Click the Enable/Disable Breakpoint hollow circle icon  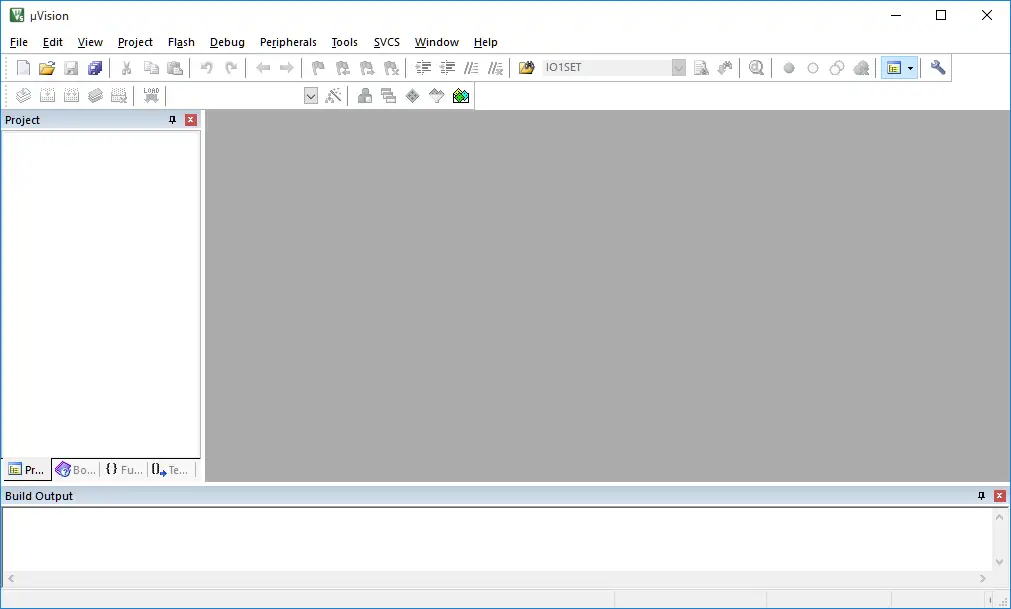click(x=812, y=68)
